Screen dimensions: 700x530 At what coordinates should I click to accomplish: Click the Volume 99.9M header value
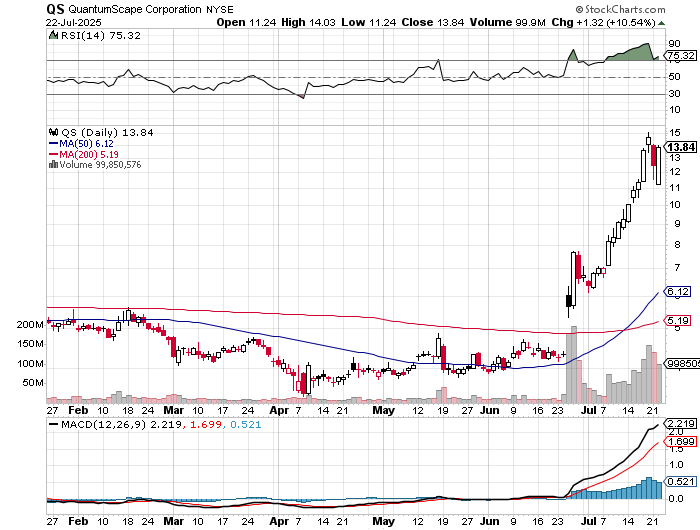coord(508,22)
